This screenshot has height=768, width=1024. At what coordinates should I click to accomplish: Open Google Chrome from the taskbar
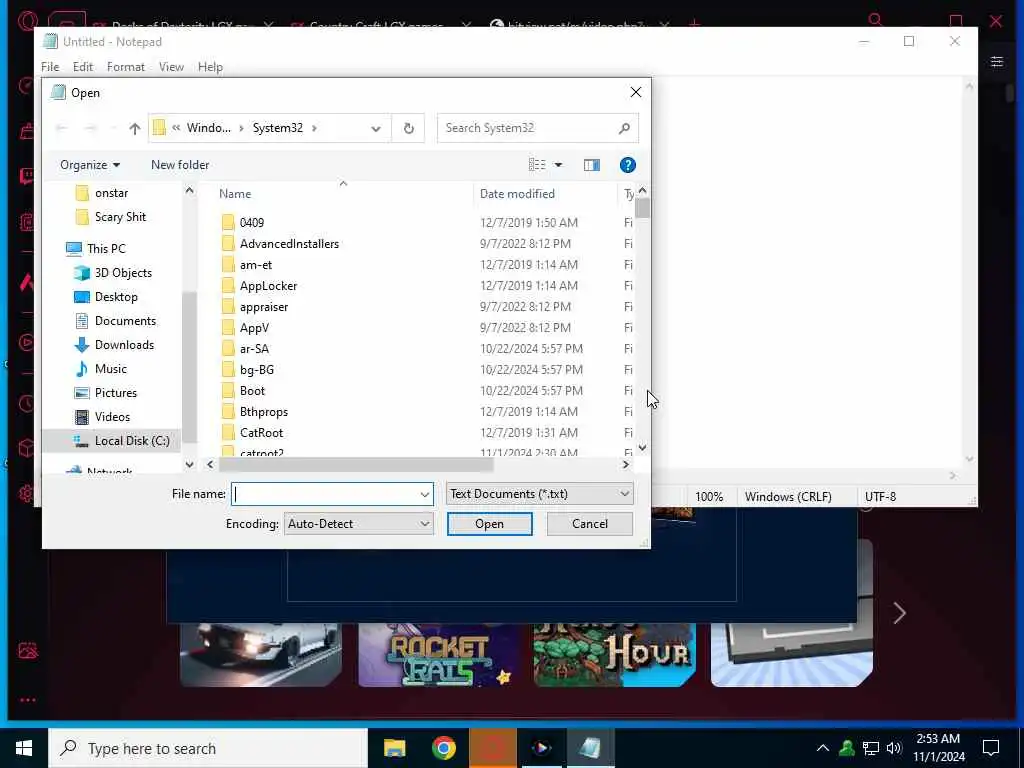(443, 748)
